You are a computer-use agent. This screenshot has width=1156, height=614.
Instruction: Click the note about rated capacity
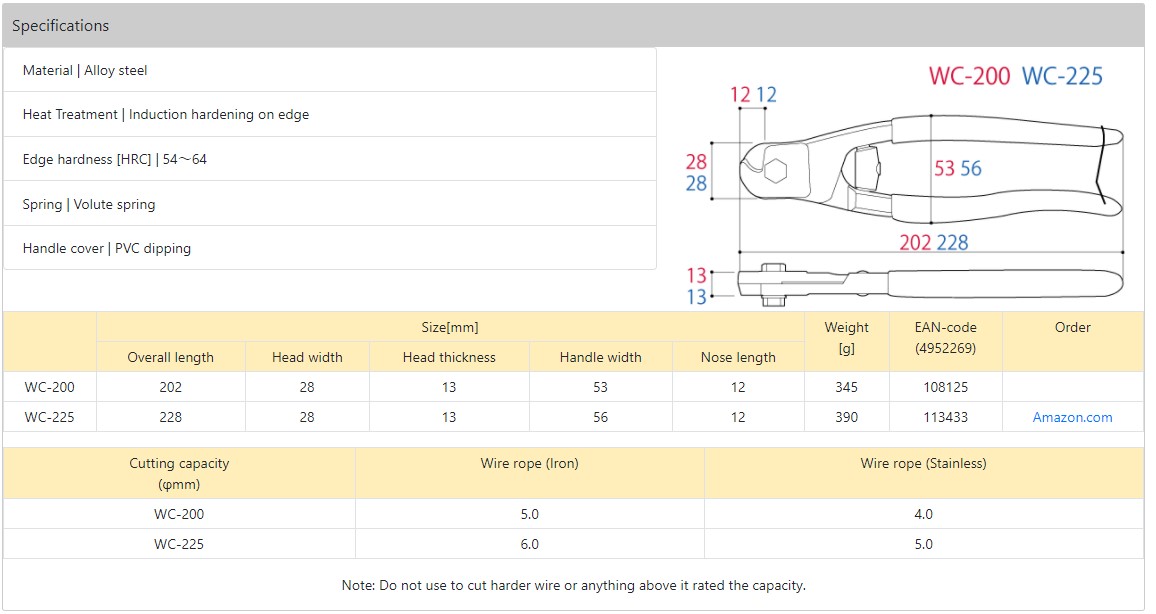(573, 585)
